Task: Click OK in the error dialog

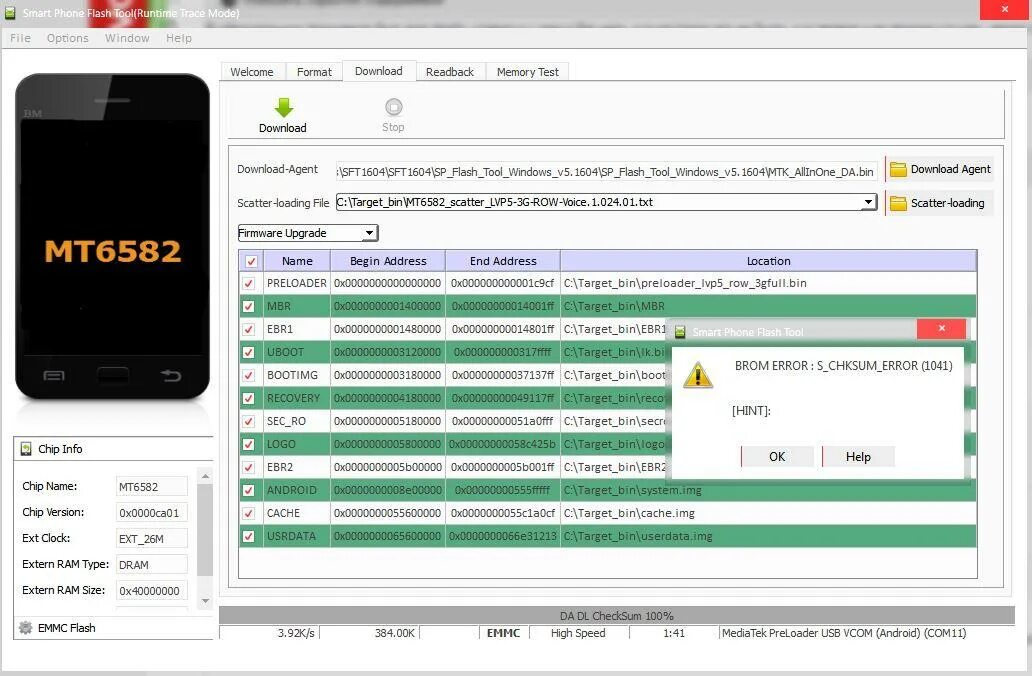Action: click(x=777, y=457)
